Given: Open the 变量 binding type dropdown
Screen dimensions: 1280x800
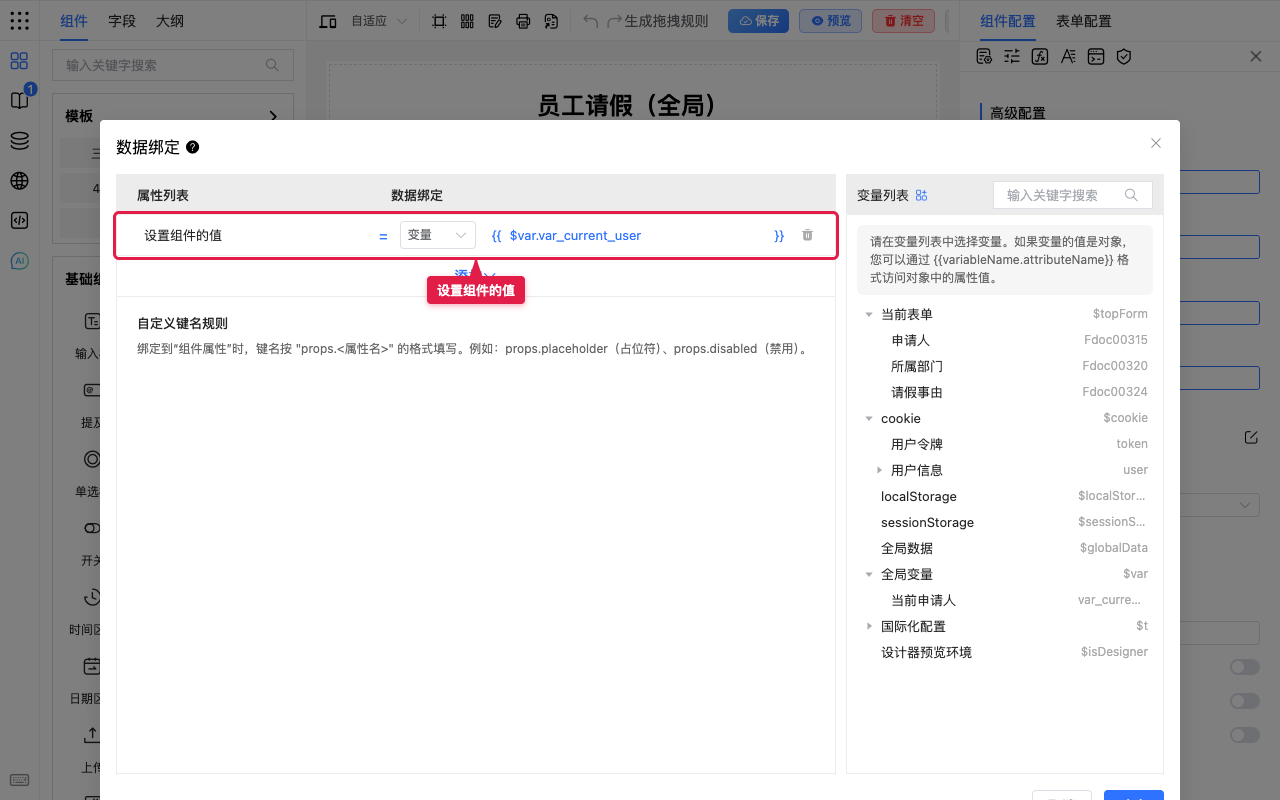Looking at the screenshot, I should point(438,235).
